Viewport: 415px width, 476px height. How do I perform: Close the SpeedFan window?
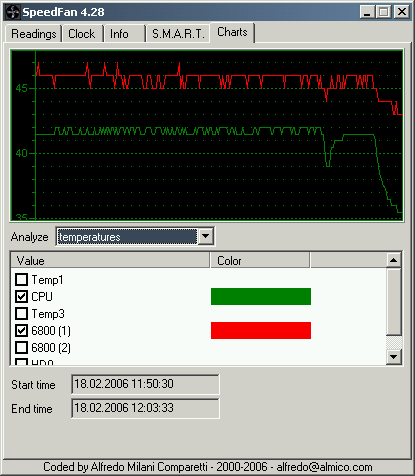[x=402, y=12]
